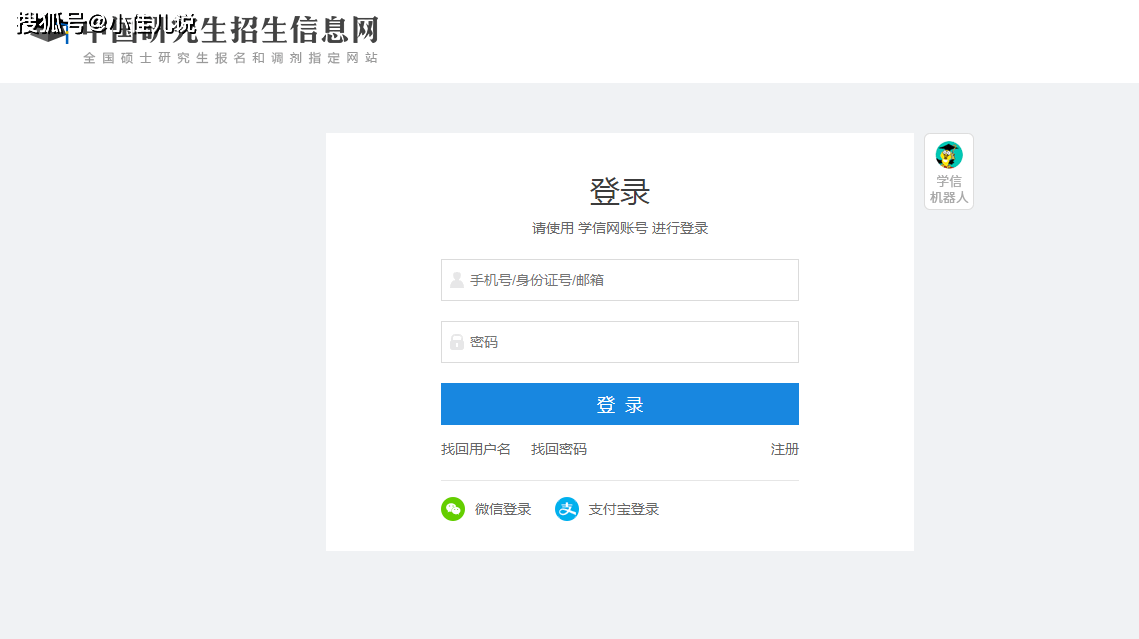
Task: Click the user silhouette icon in the username field
Action: click(x=457, y=280)
